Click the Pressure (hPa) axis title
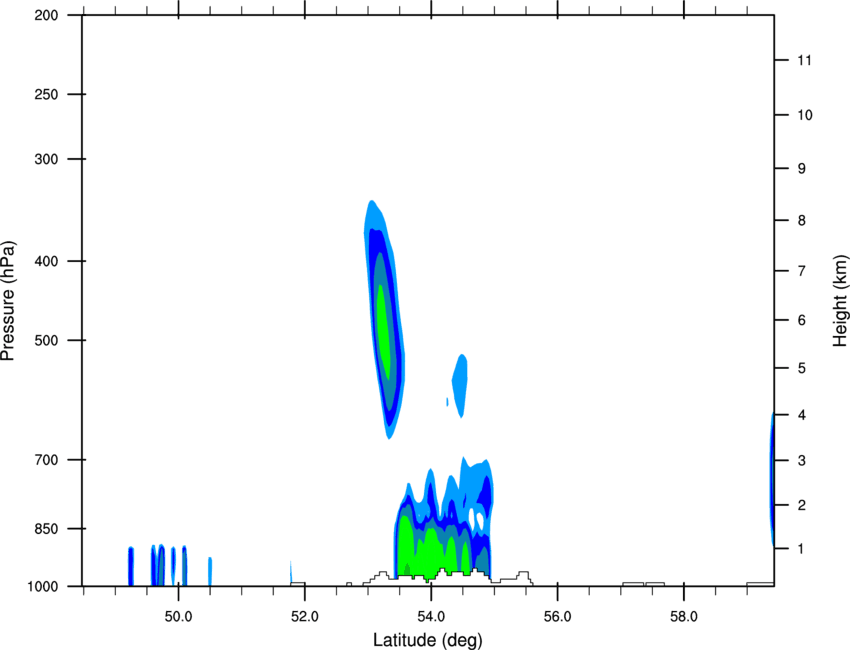The width and height of the screenshot is (850, 650). coord(8,301)
